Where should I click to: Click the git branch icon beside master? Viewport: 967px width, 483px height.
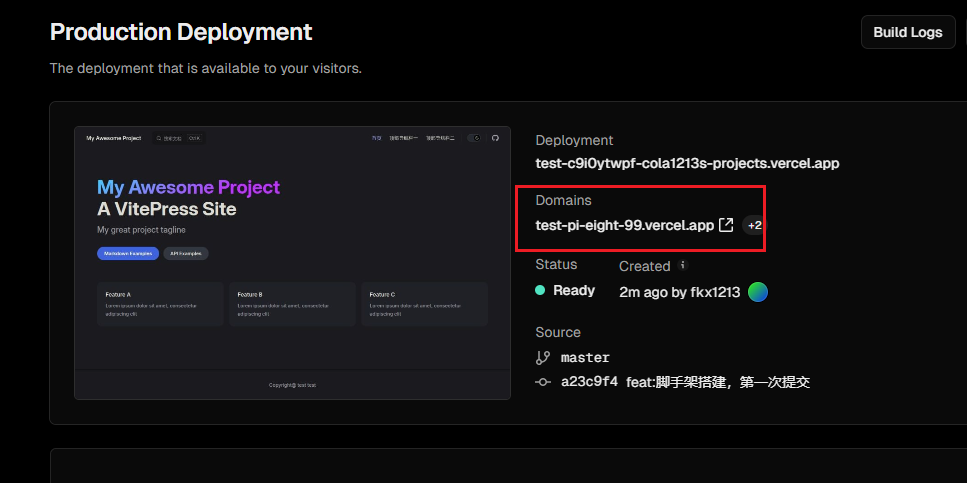(x=543, y=358)
